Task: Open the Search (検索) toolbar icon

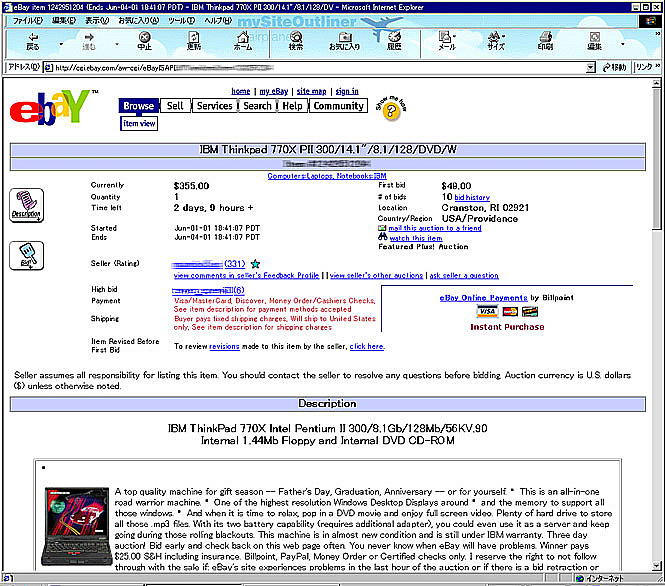Action: pos(296,42)
